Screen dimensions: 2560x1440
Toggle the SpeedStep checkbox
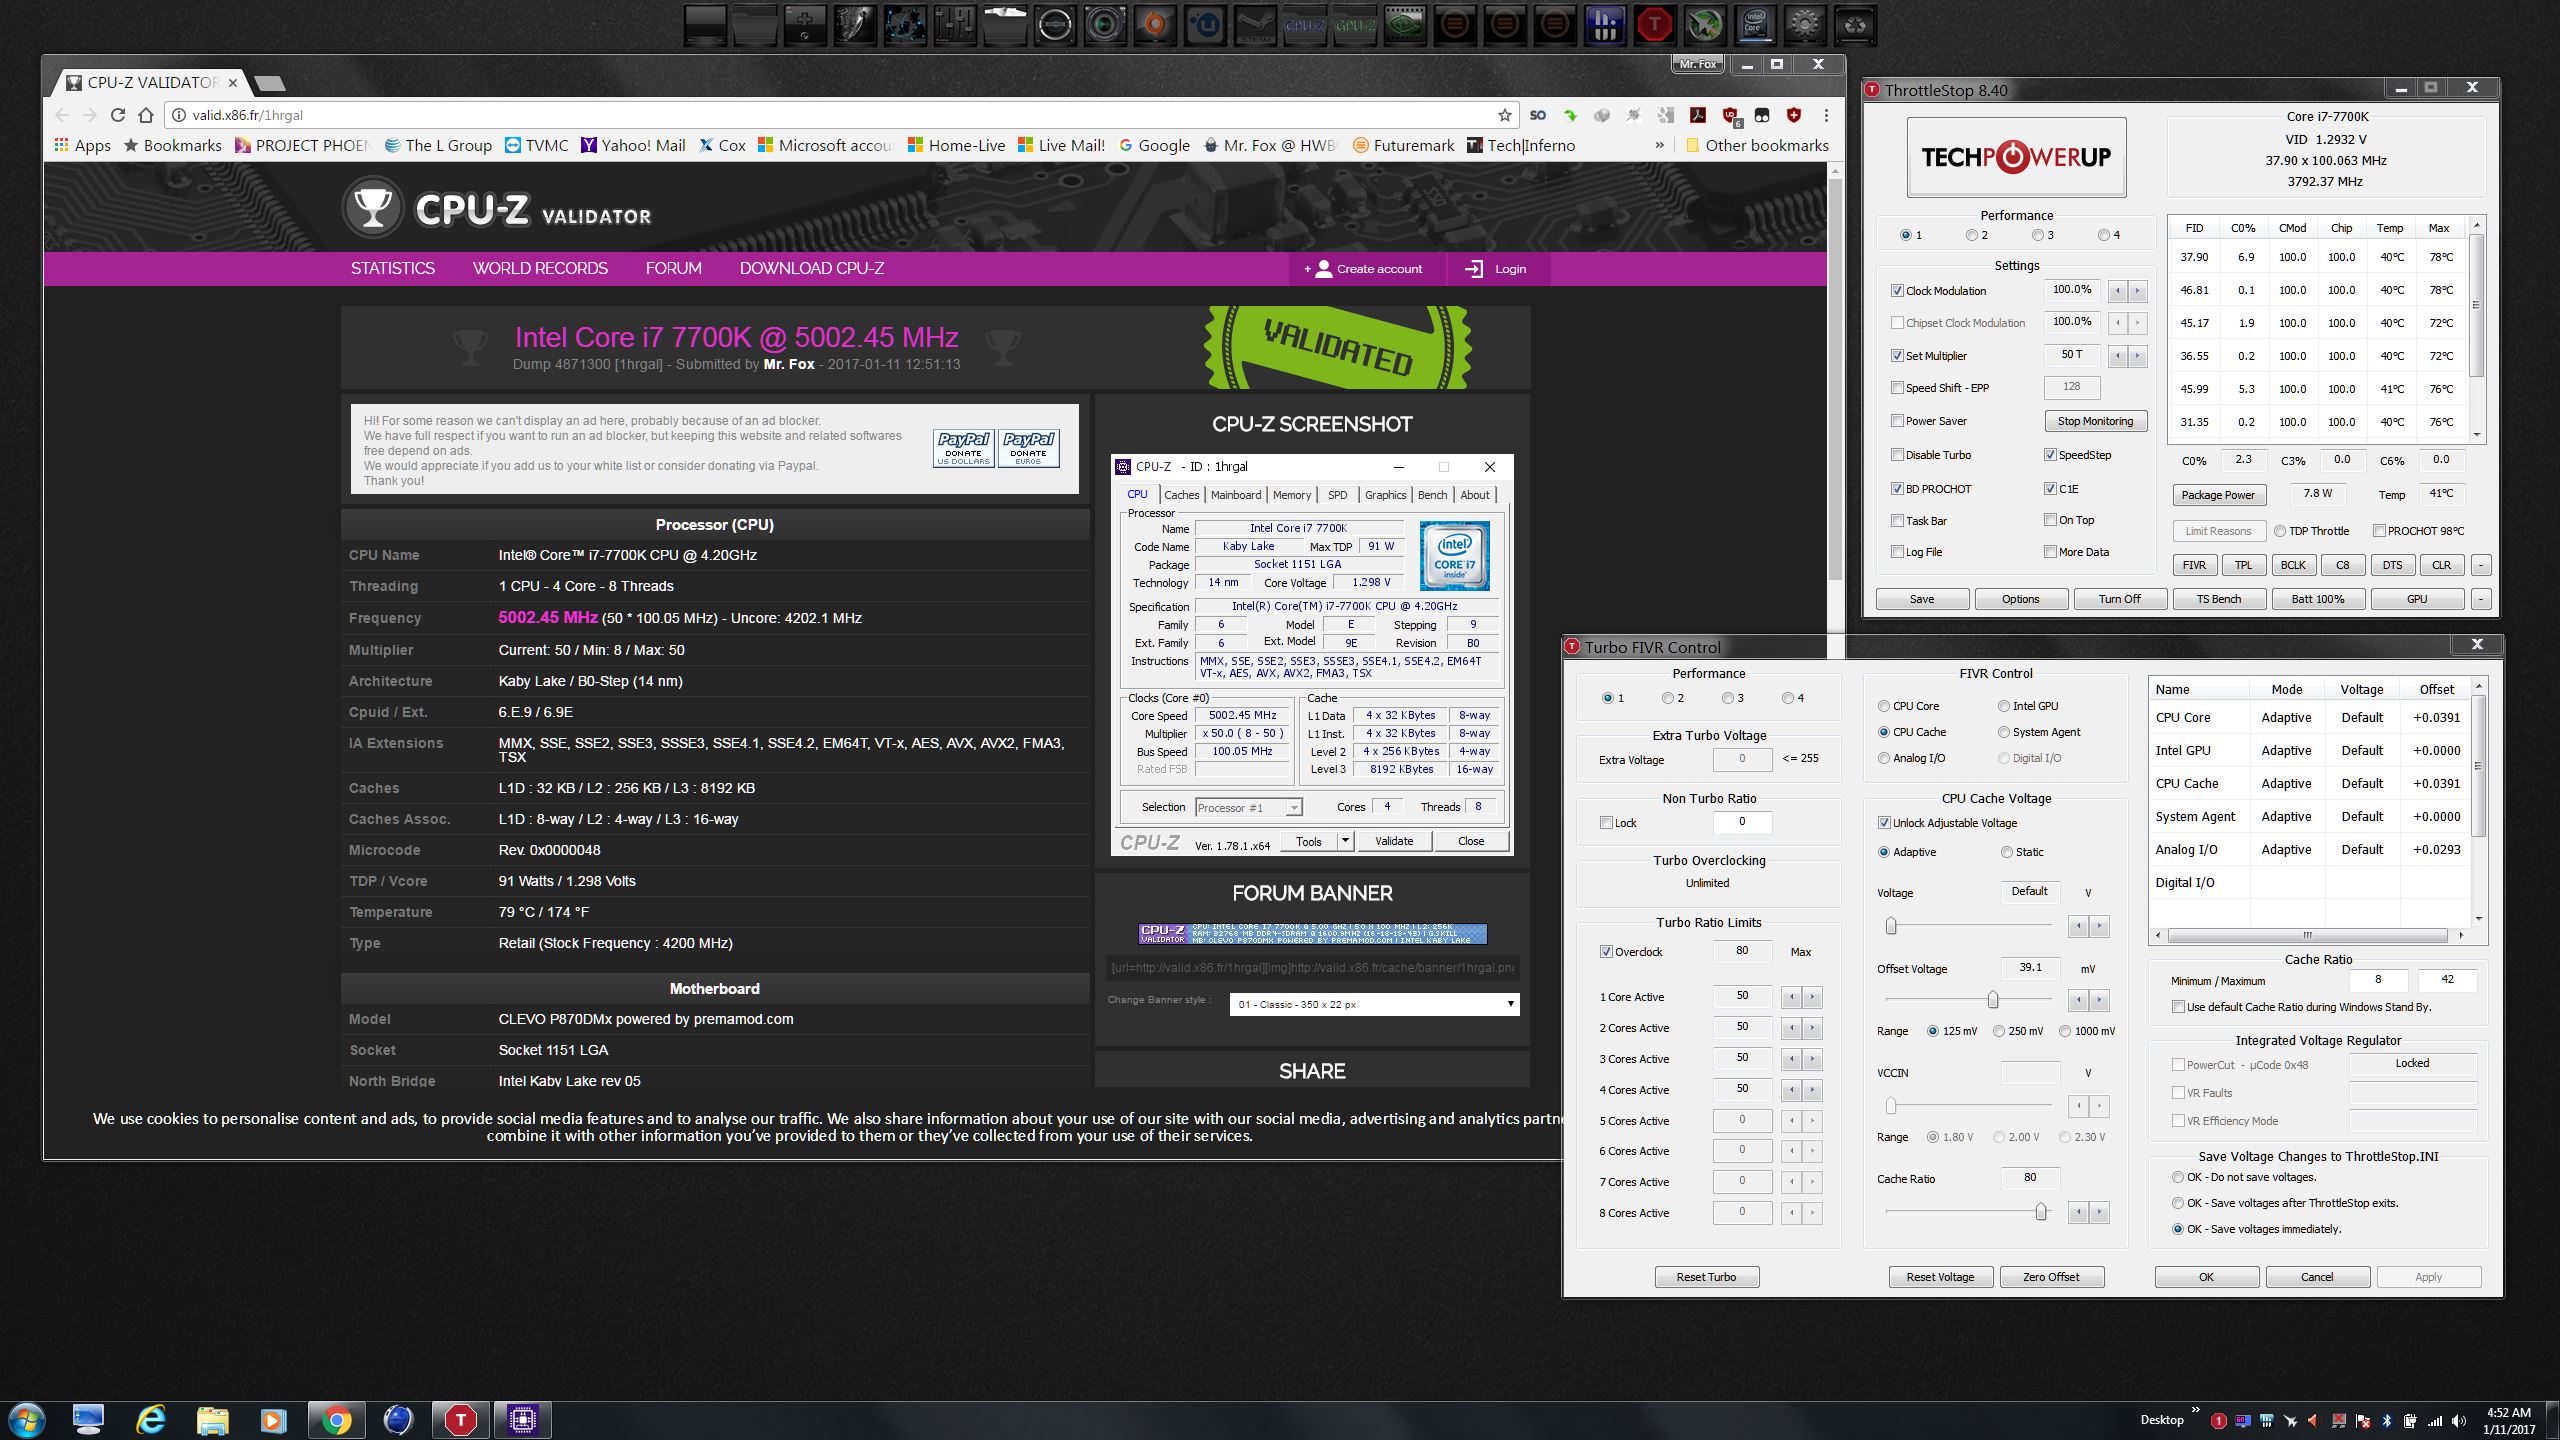pyautogui.click(x=2050, y=455)
